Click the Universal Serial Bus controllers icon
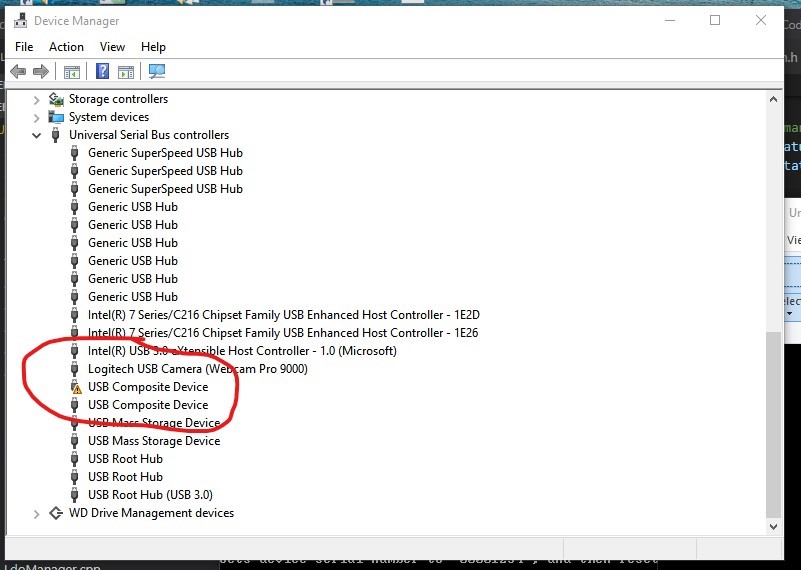801x570 pixels. (56, 135)
